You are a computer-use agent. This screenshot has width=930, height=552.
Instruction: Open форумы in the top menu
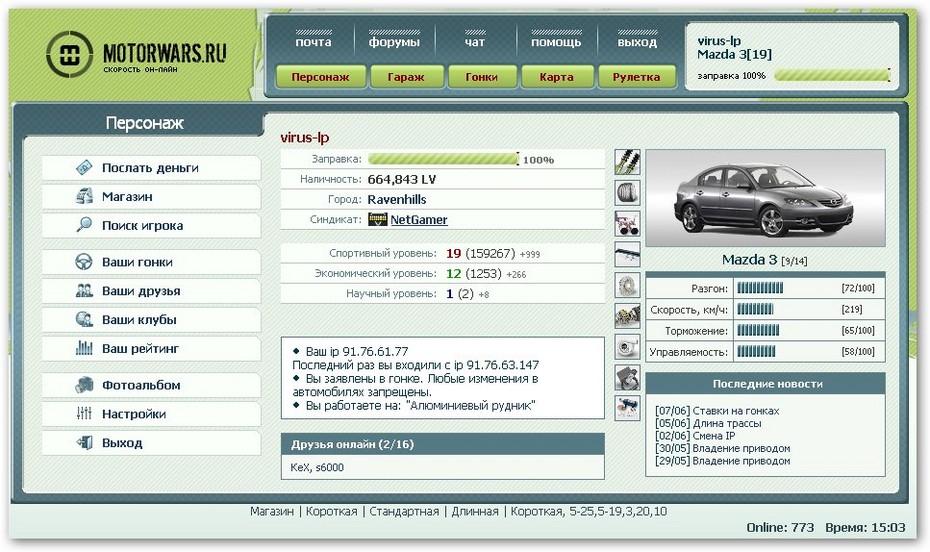pyautogui.click(x=394, y=43)
